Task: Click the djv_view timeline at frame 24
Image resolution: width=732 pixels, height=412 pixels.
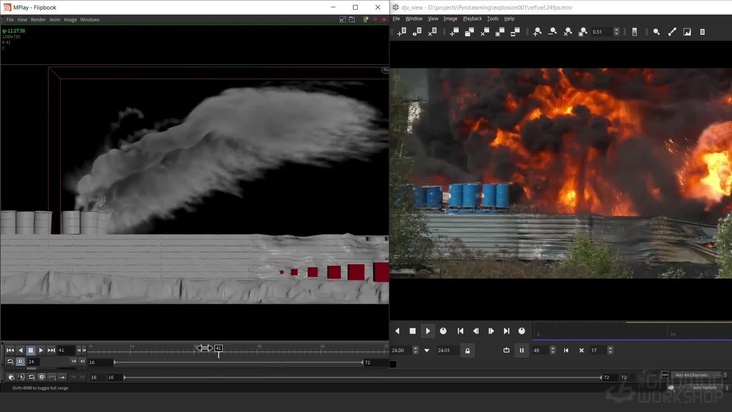Action: point(673,334)
